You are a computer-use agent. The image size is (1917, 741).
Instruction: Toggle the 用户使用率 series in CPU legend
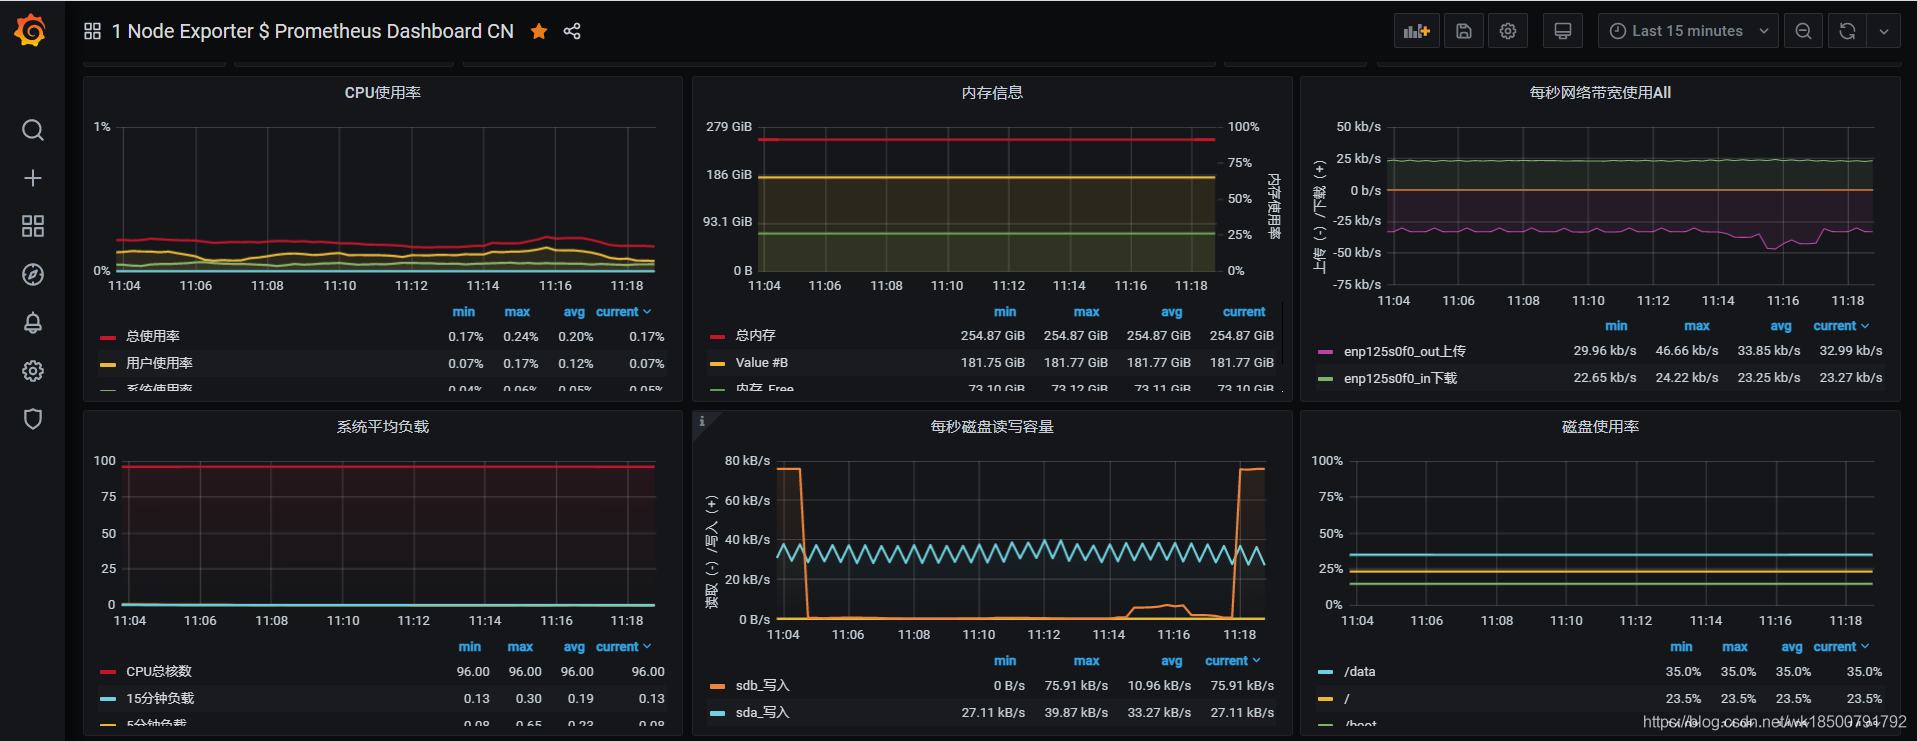pos(159,364)
